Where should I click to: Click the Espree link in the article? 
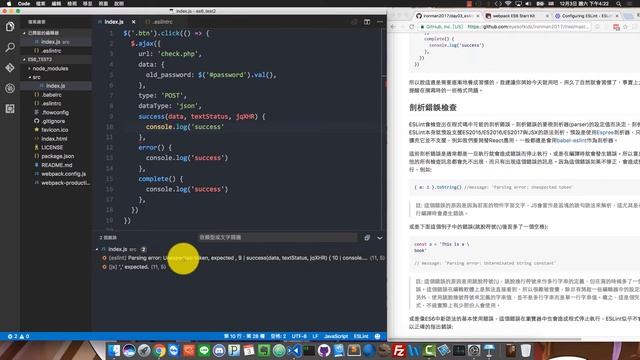tap(604, 133)
